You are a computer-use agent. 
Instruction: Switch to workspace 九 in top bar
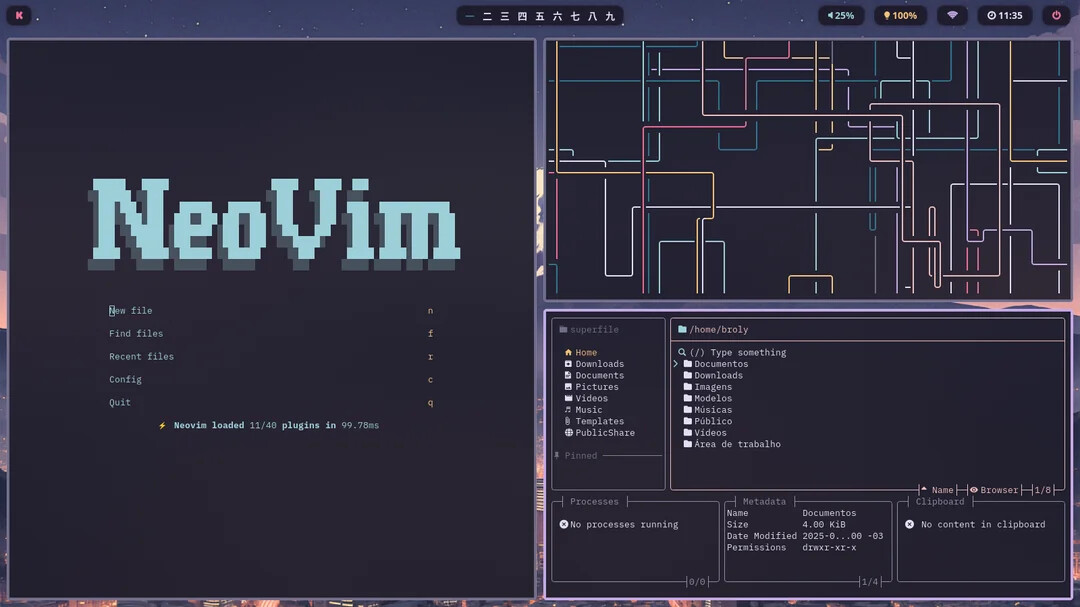pos(609,16)
